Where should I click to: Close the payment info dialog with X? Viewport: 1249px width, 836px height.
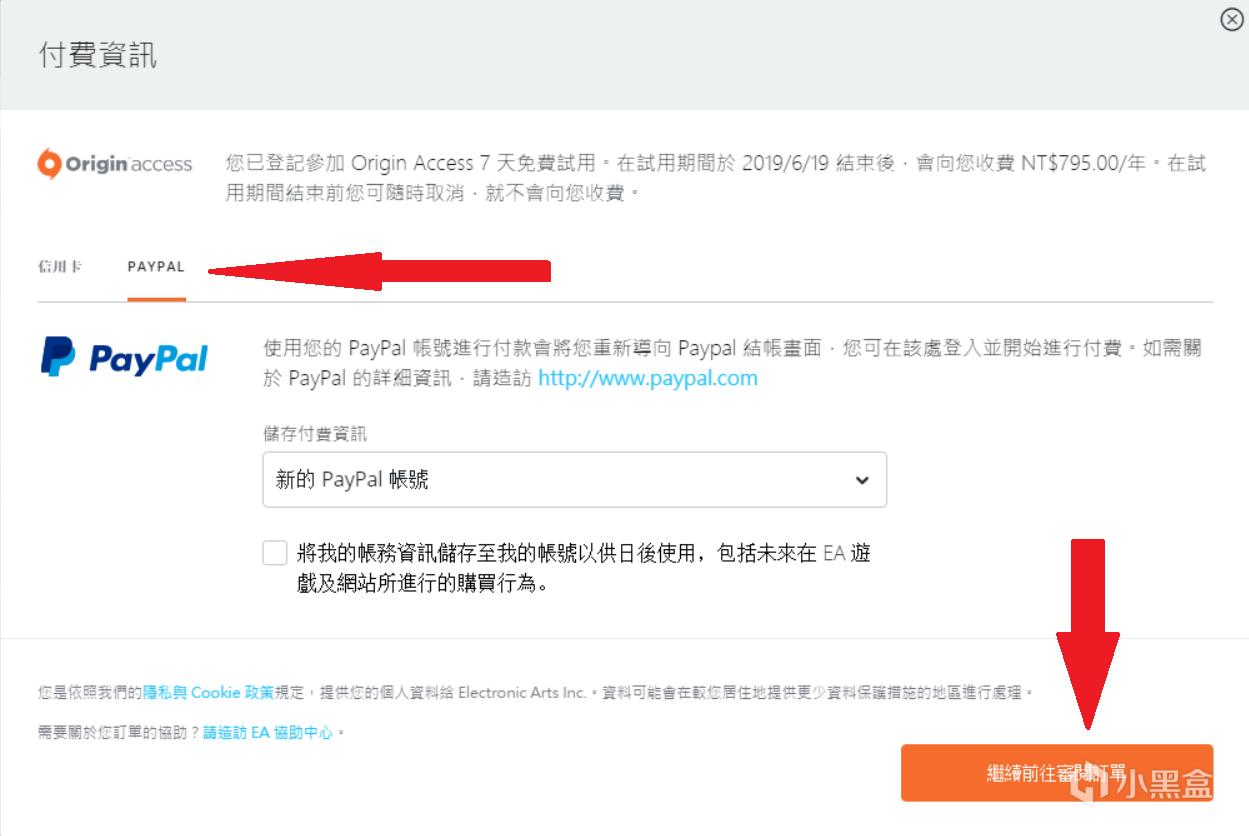[x=1232, y=20]
